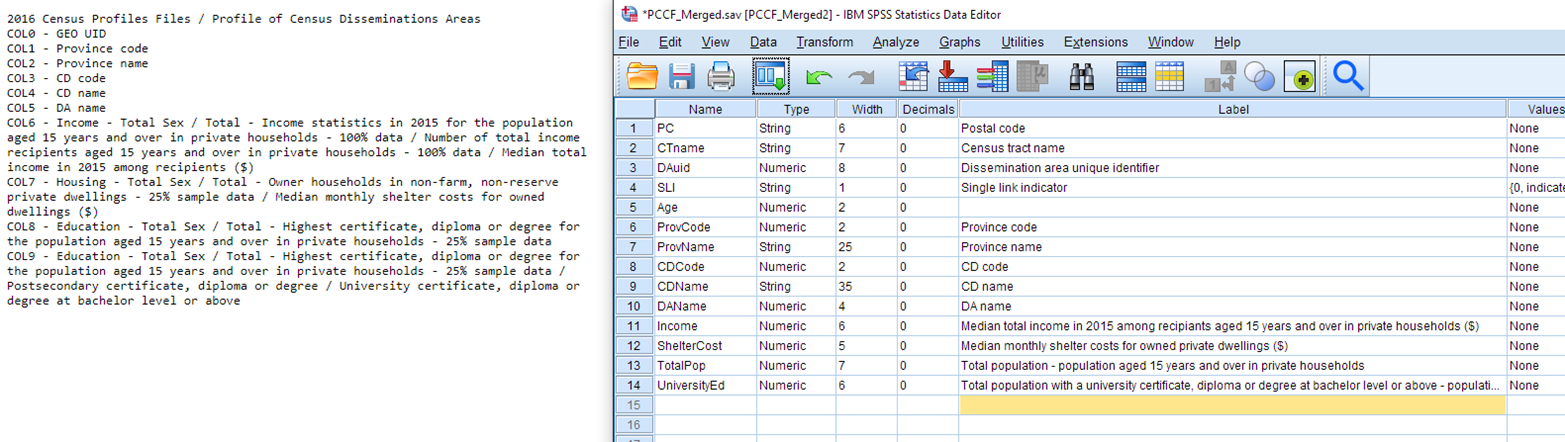The width and height of the screenshot is (1565, 442).
Task: Open the Help menu
Action: click(1227, 42)
